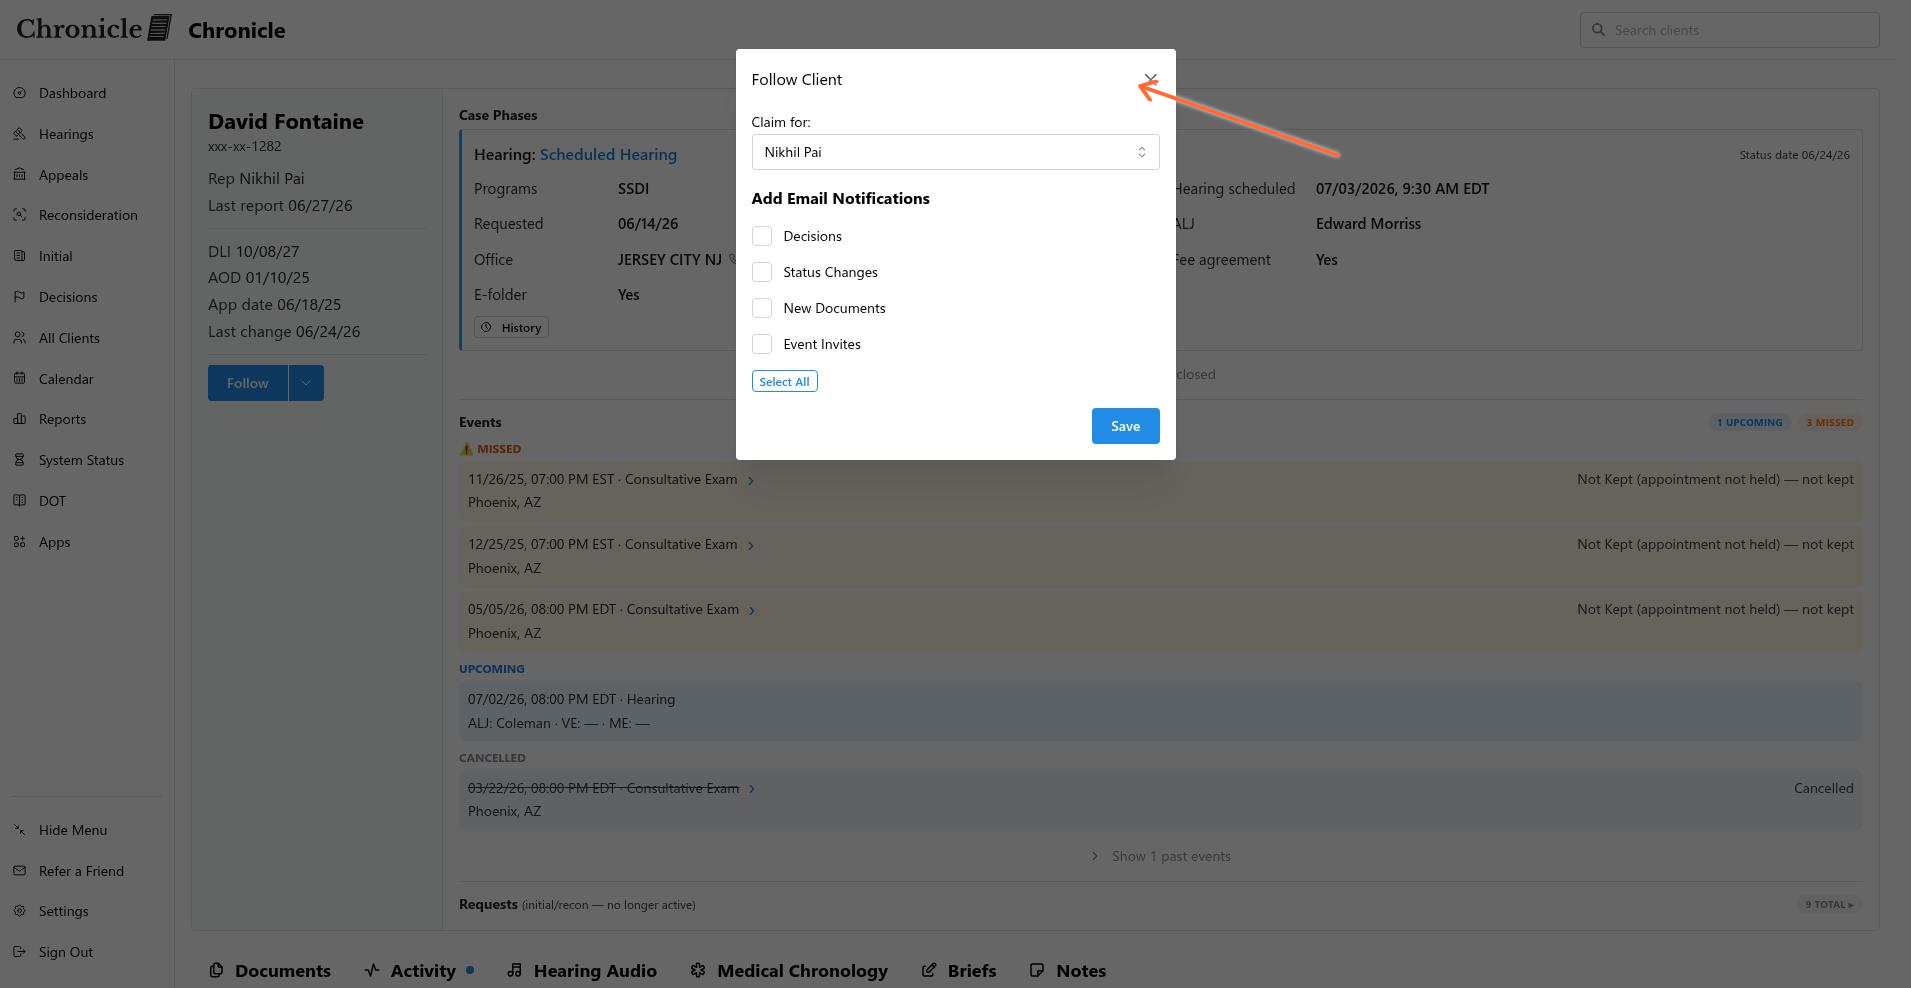
Task: Toggle Event Invites checkbox
Action: 762,344
